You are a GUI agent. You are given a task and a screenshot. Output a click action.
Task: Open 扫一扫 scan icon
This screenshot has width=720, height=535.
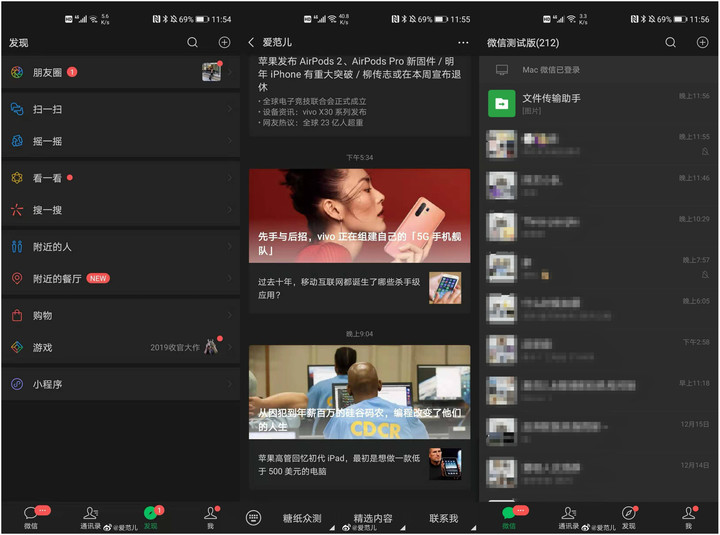[17, 109]
